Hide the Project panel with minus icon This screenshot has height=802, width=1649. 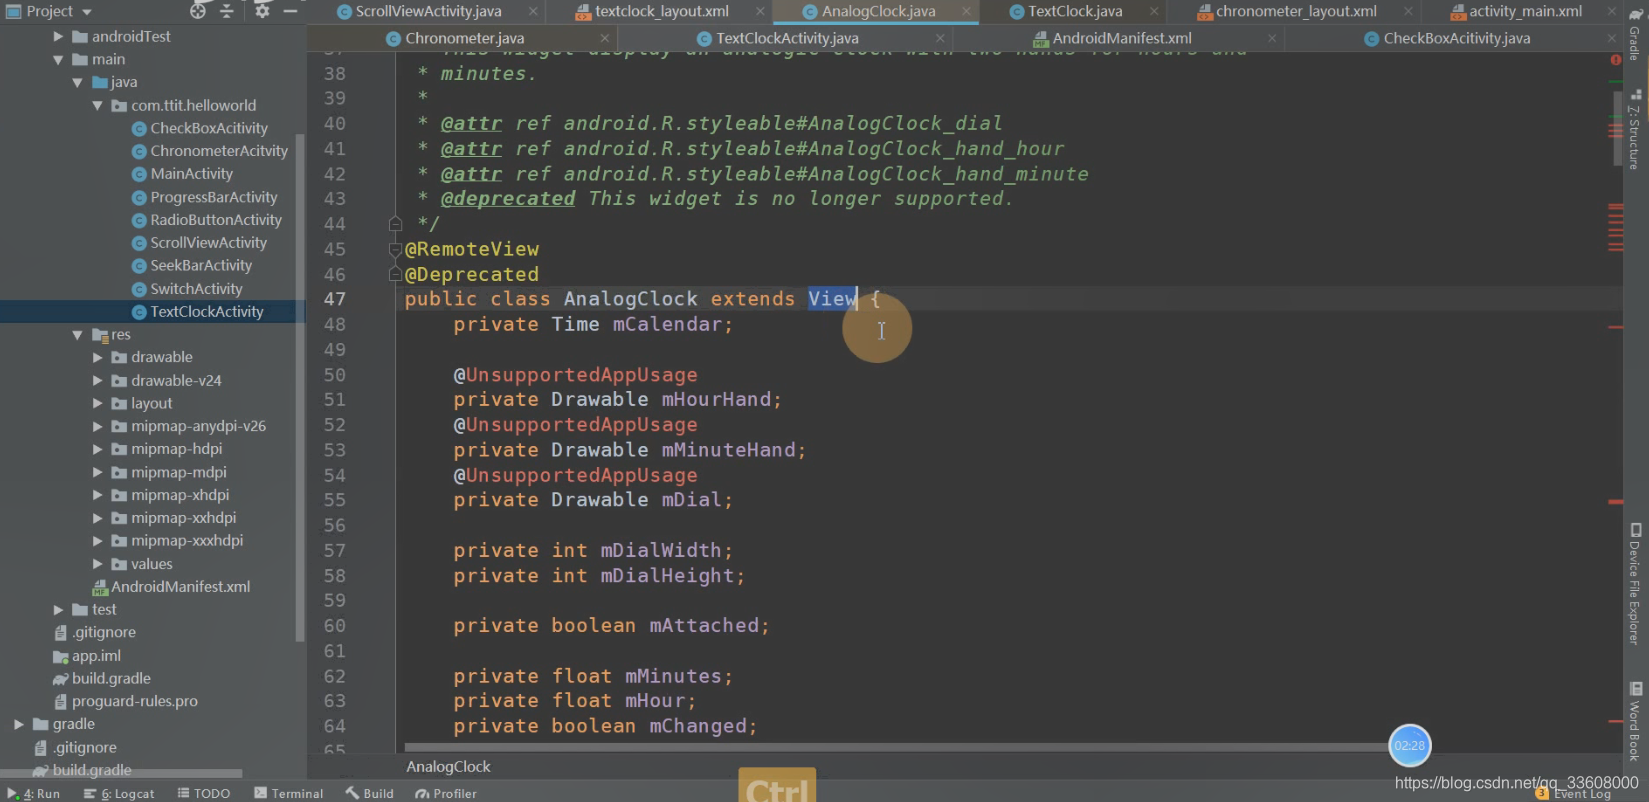pos(290,11)
